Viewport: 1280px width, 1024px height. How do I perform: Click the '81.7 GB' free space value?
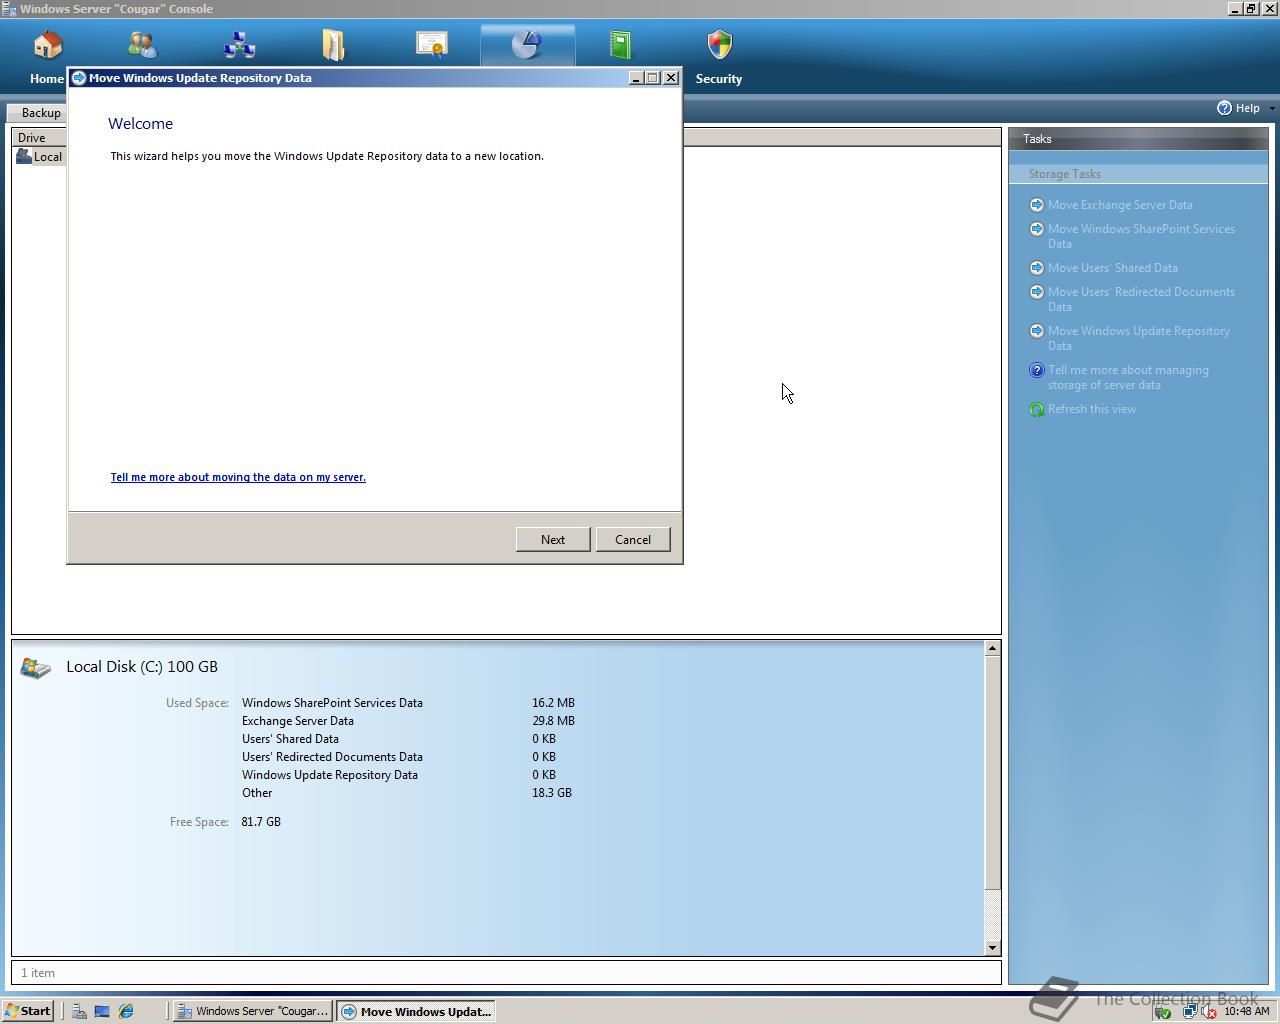261,822
